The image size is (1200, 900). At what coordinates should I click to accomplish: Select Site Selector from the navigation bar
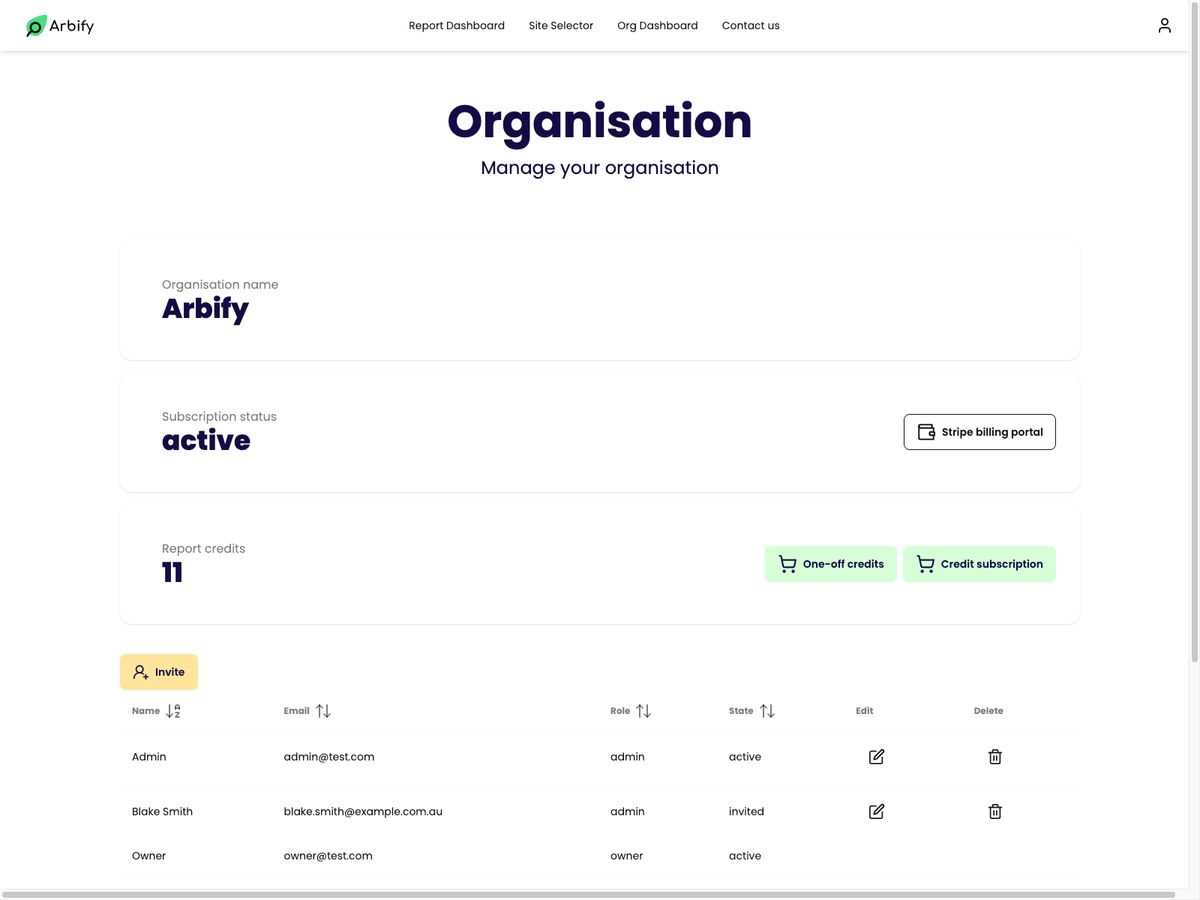pos(561,25)
